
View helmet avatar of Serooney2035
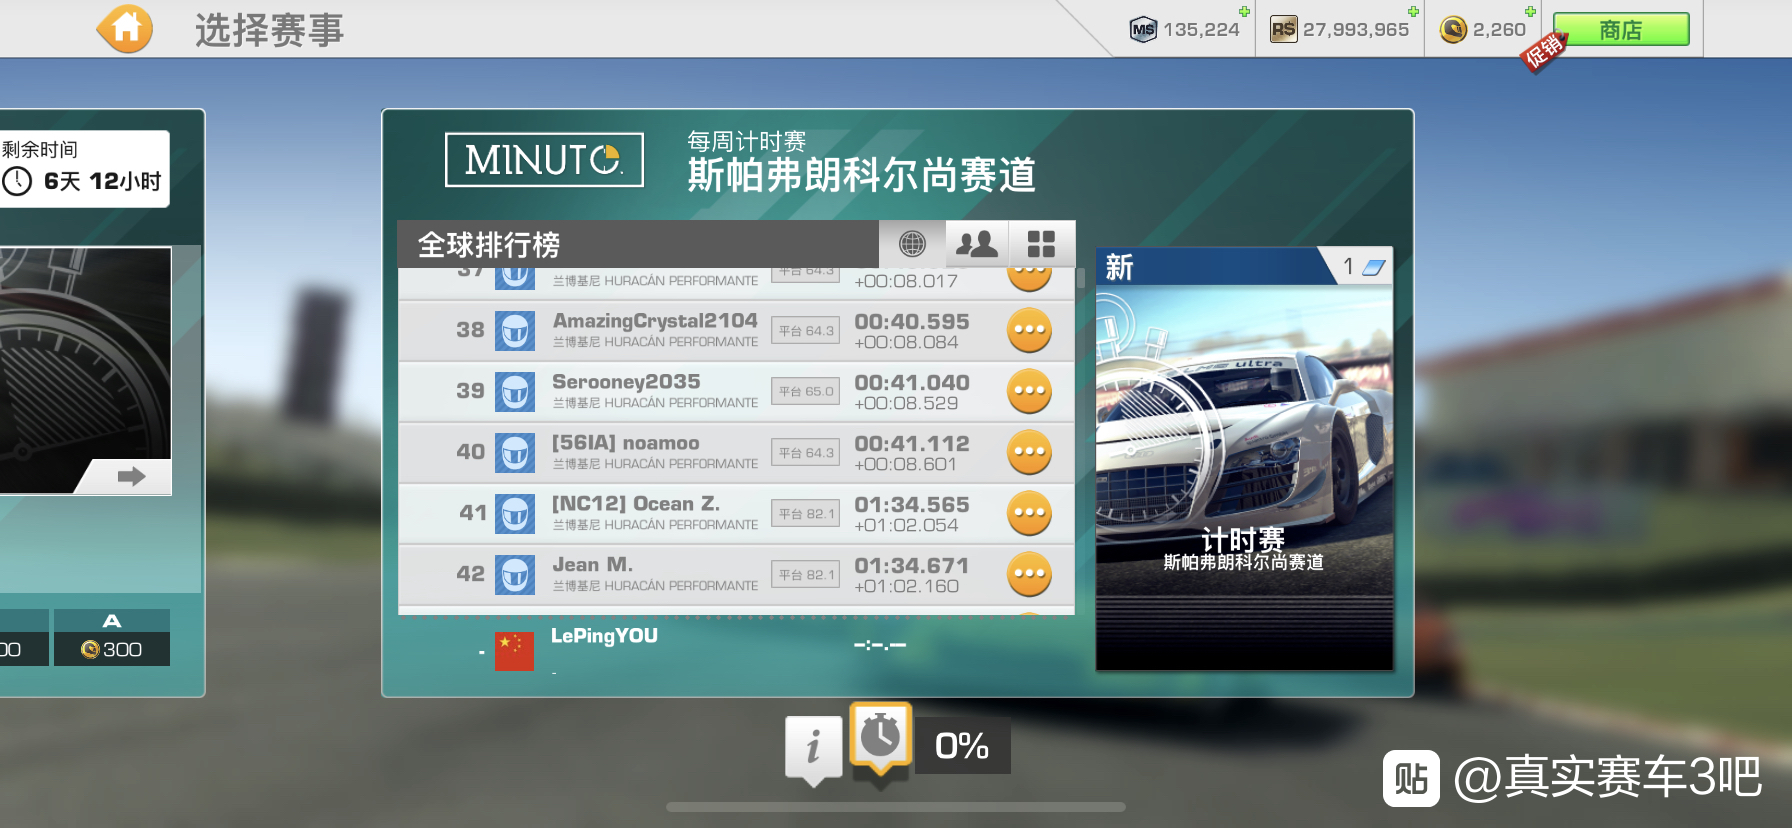(515, 392)
